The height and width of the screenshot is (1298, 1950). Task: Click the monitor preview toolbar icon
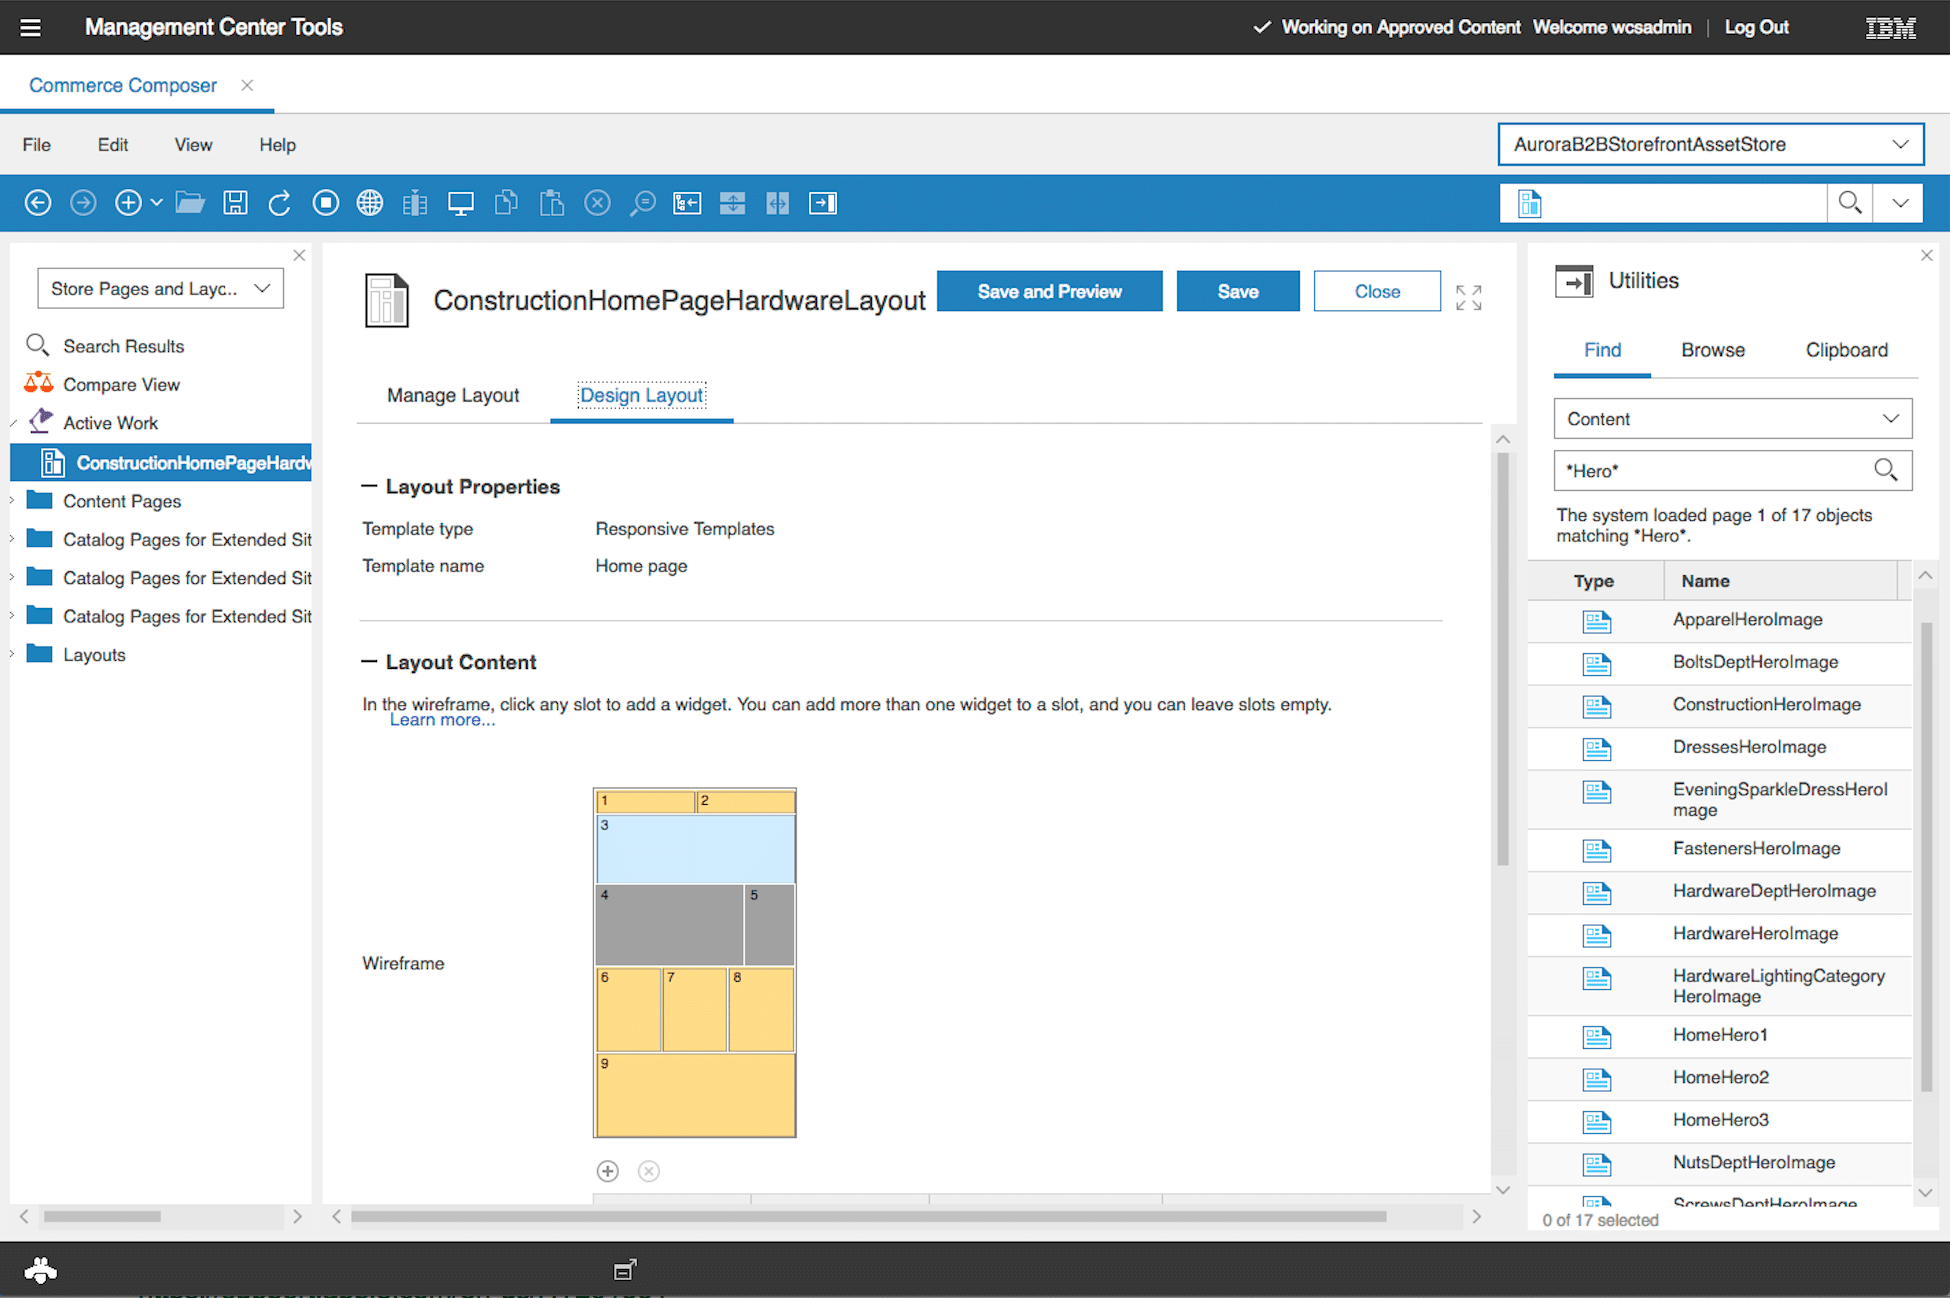click(x=461, y=203)
